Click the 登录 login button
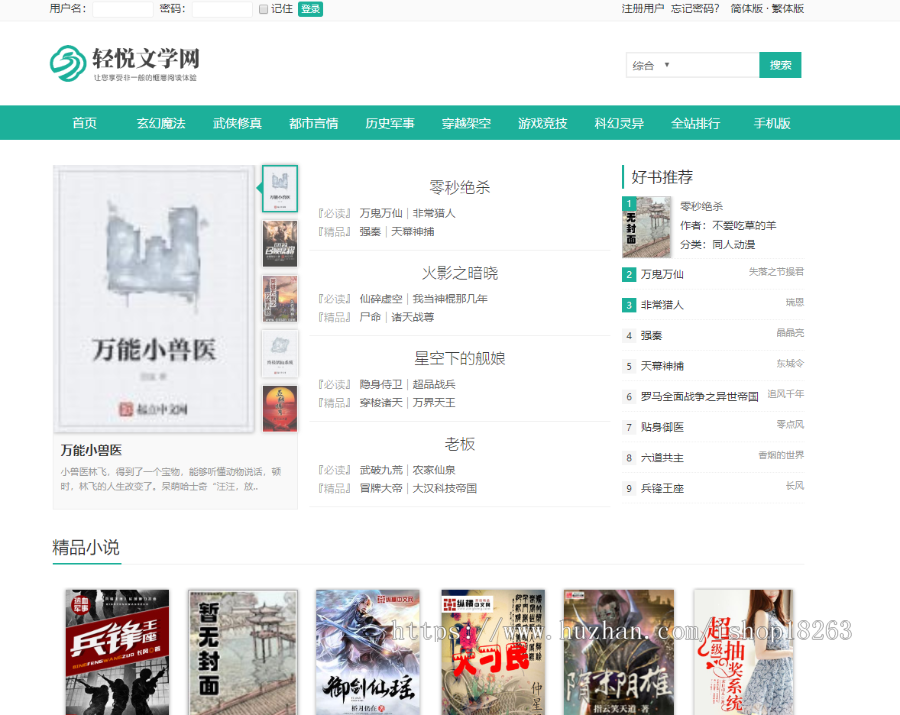Screen dimensions: 900x715 pos(310,9)
